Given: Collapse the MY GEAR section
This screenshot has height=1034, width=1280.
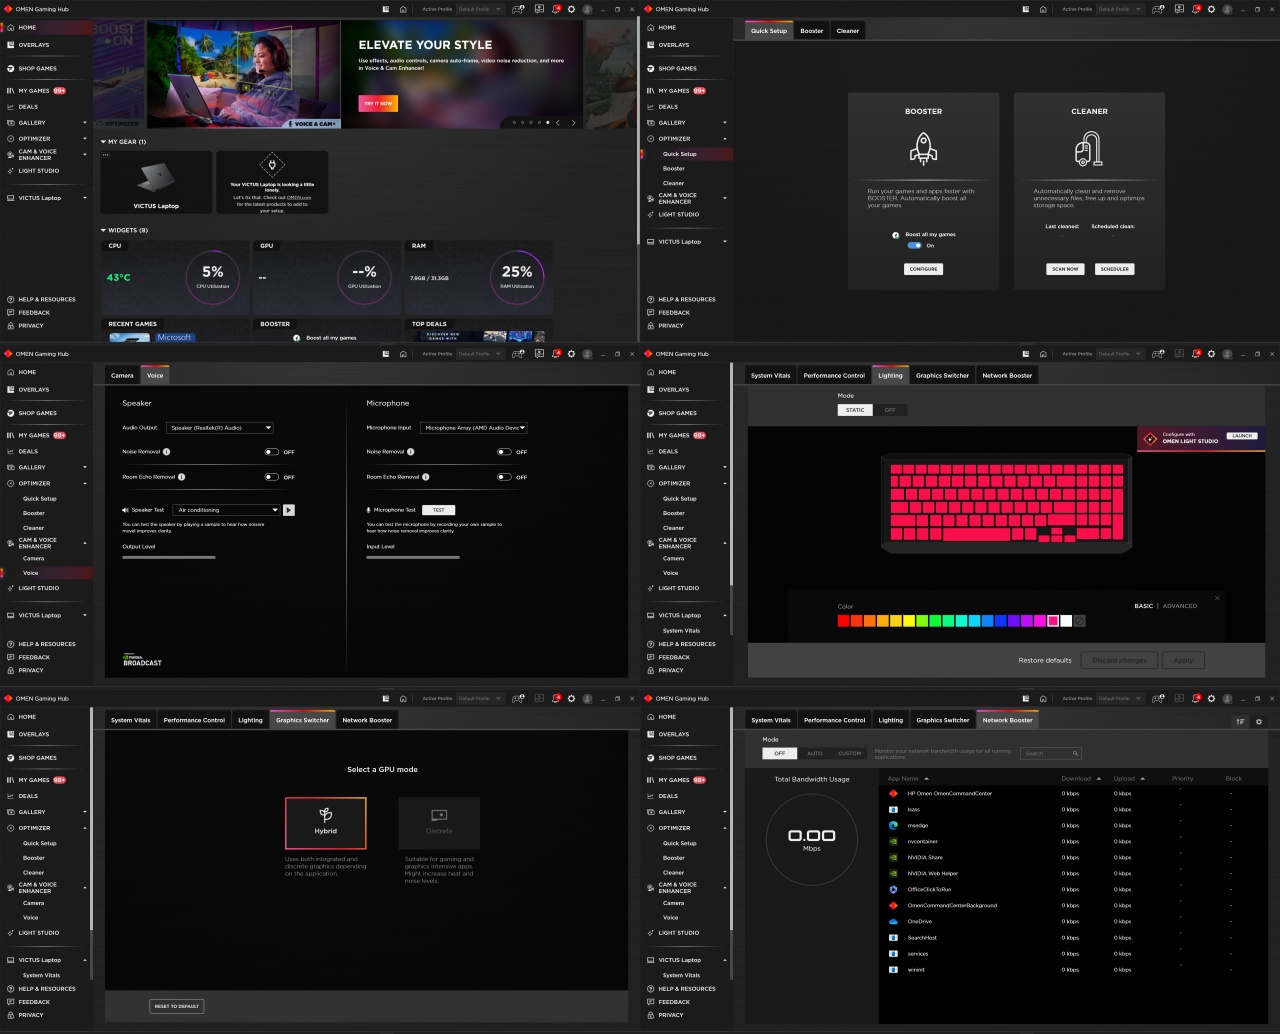Looking at the screenshot, I should point(103,142).
